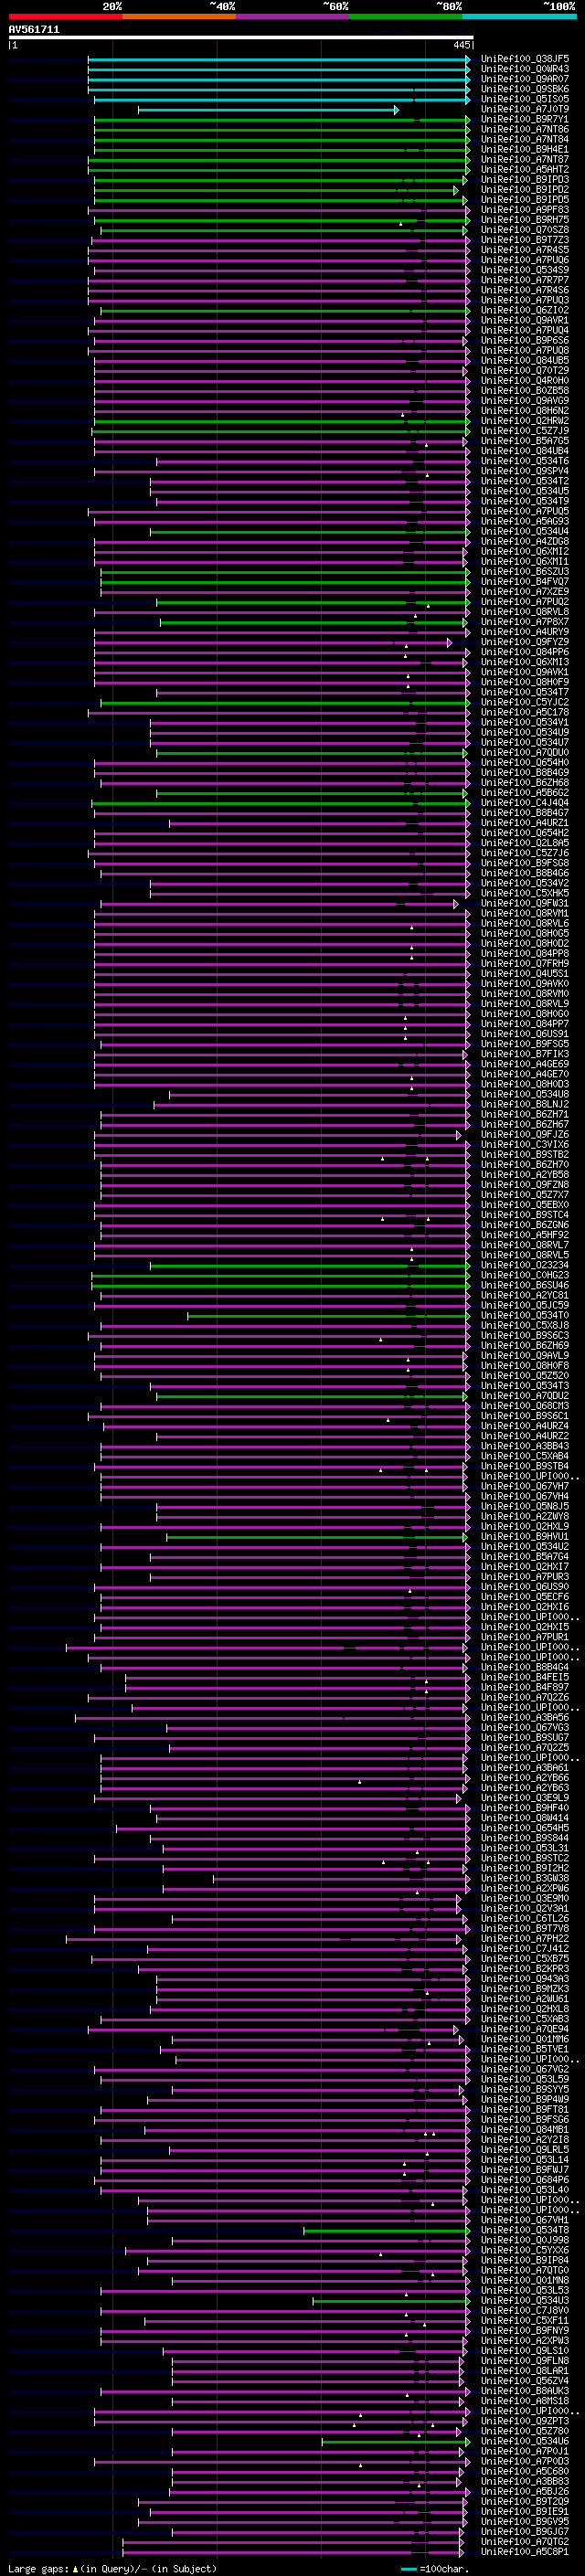Select the UniRef100_B9P6S6 label
Viewport: 585px width, 2576px height.
(525, 341)
